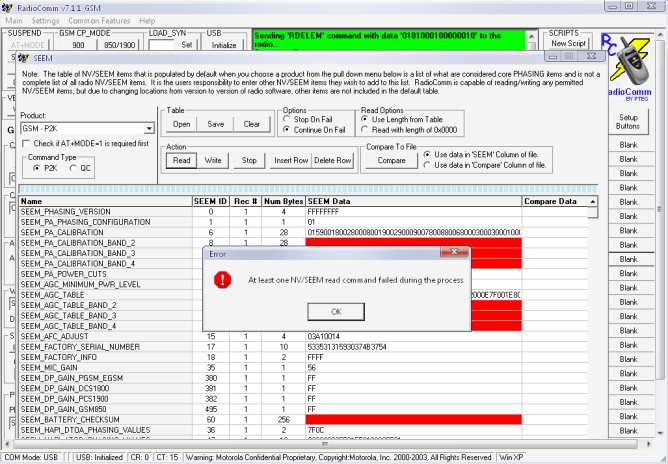Click the Read action button
Viewport: 668px width, 464px height.
181,160
